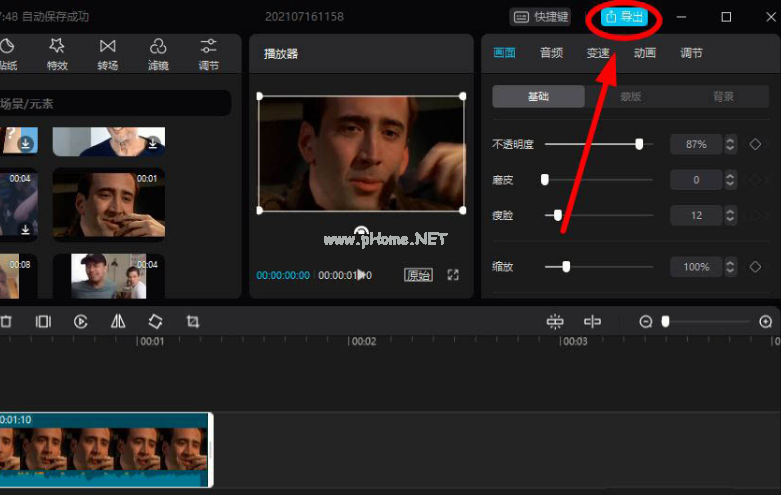
Task: Add keyframe for 缩放 scale
Action: pyautogui.click(x=755, y=267)
